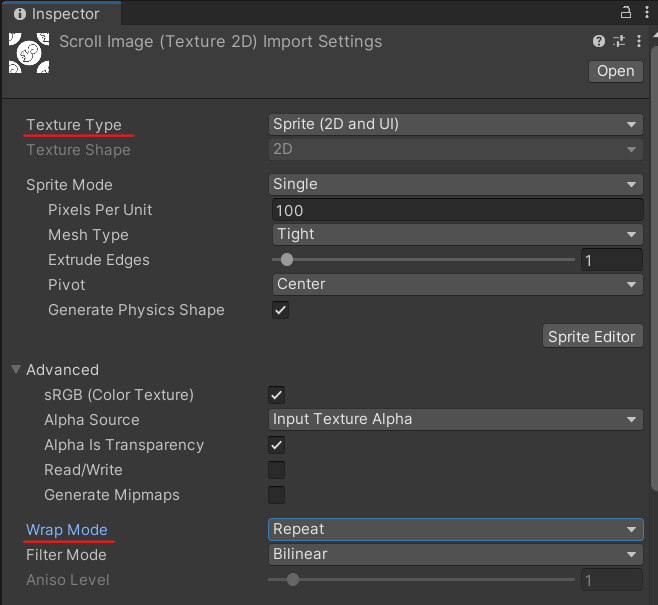Toggle the Generate Physics Shape checkbox
Screen dimensions: 658x605
point(280,310)
